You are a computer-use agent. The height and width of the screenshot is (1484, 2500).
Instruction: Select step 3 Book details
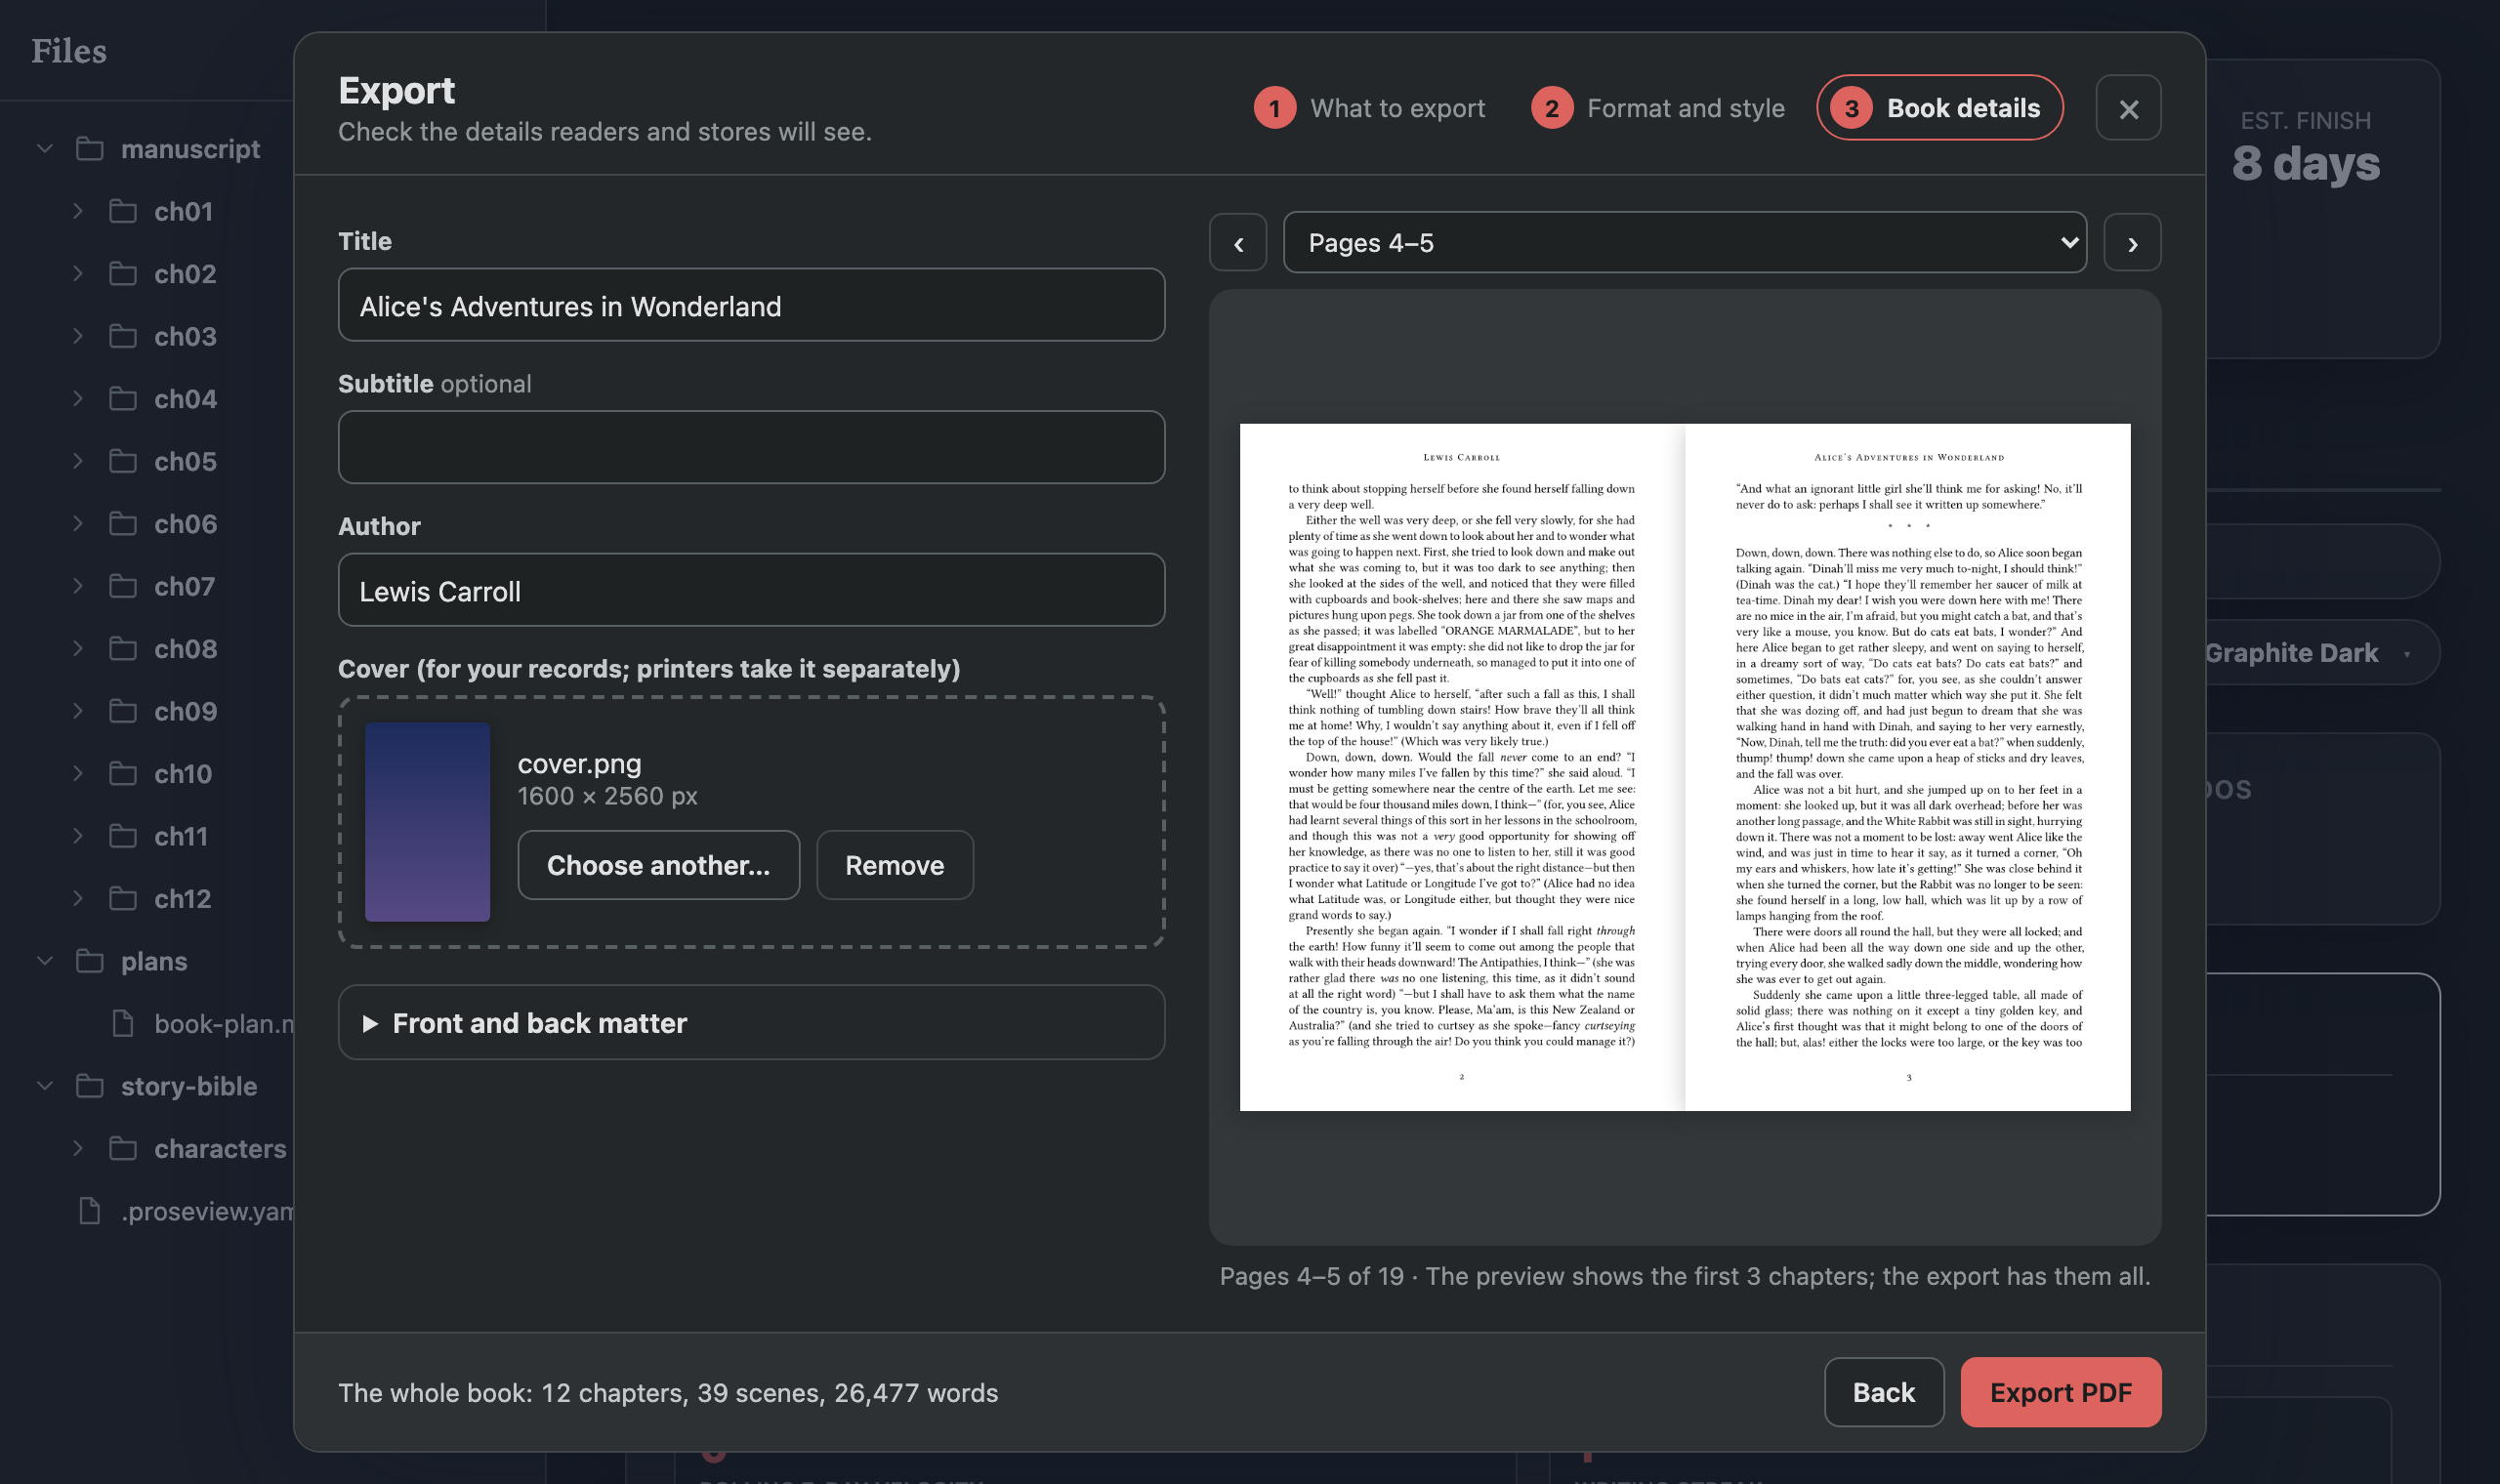(x=1939, y=108)
